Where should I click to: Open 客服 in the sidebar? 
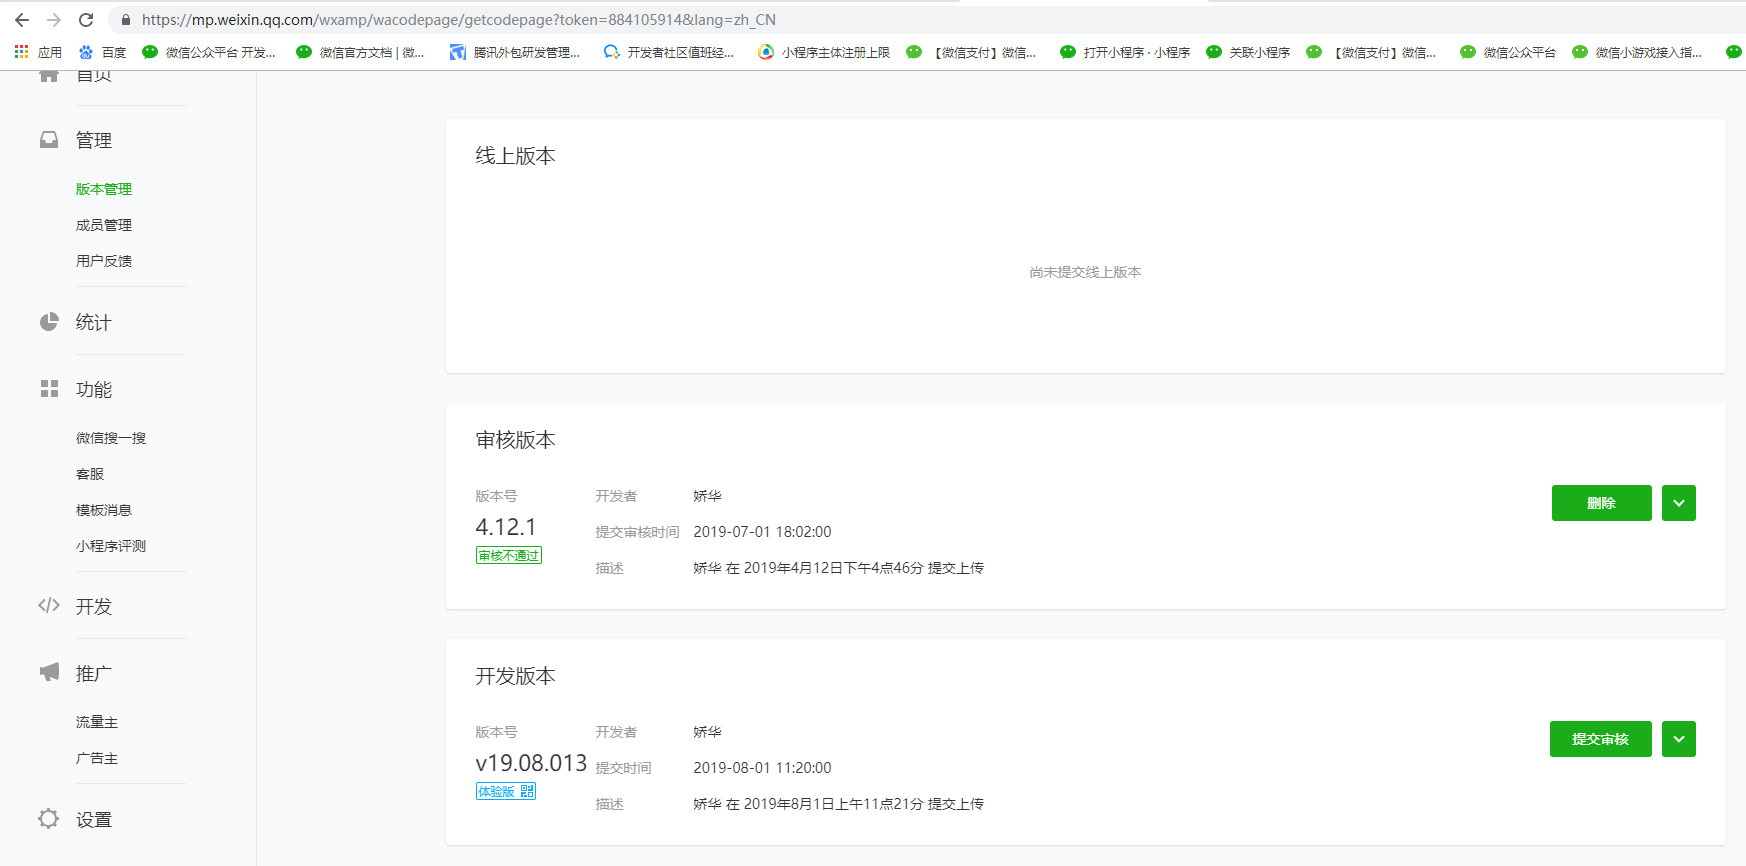pos(90,474)
